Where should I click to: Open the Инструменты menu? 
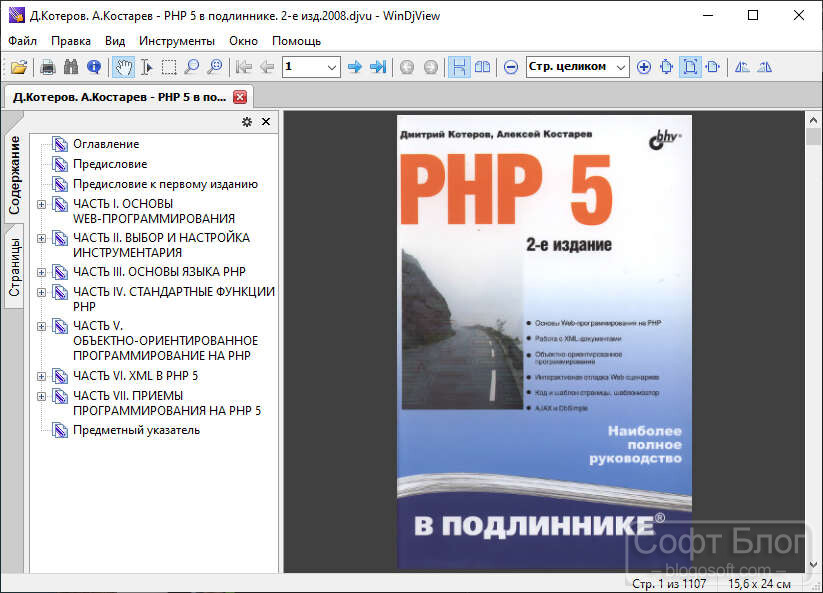click(x=177, y=41)
